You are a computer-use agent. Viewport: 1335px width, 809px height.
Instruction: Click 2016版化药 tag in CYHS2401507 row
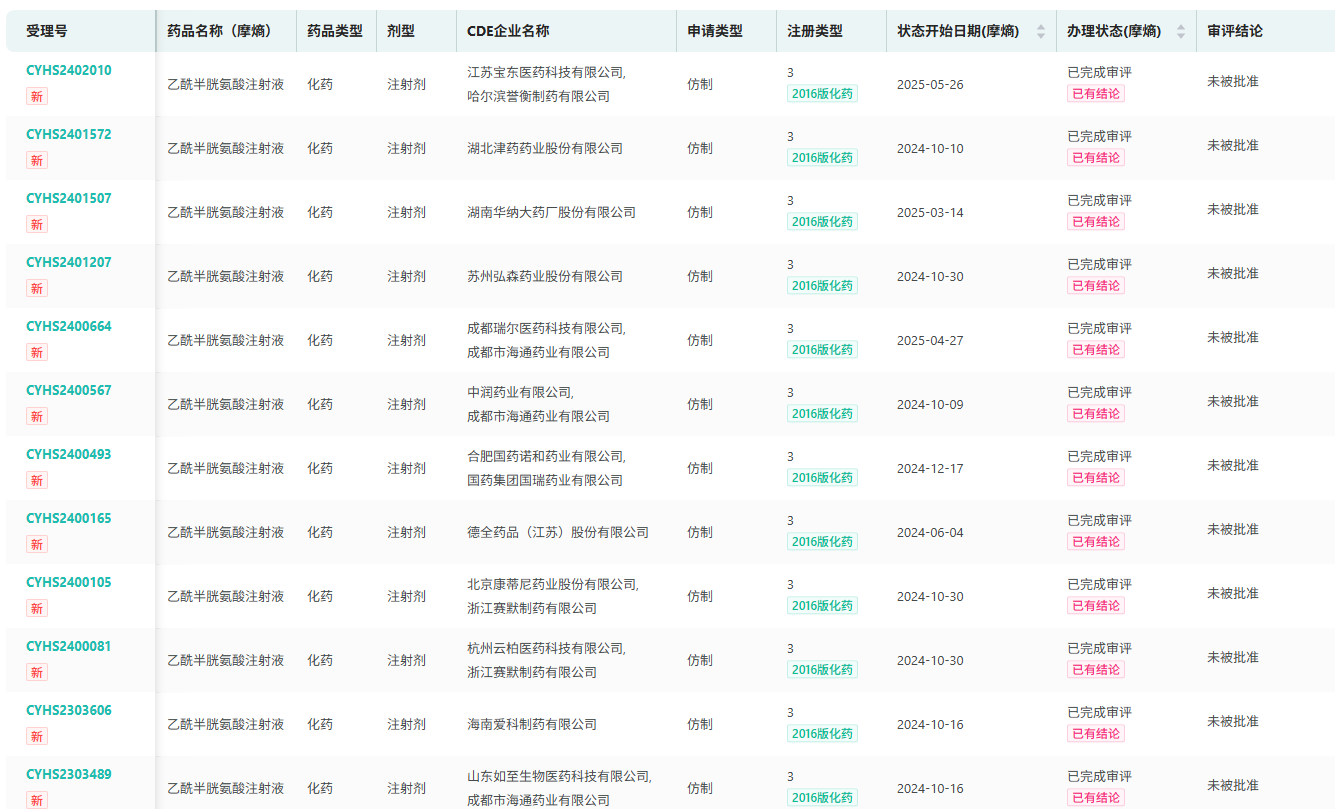822,222
